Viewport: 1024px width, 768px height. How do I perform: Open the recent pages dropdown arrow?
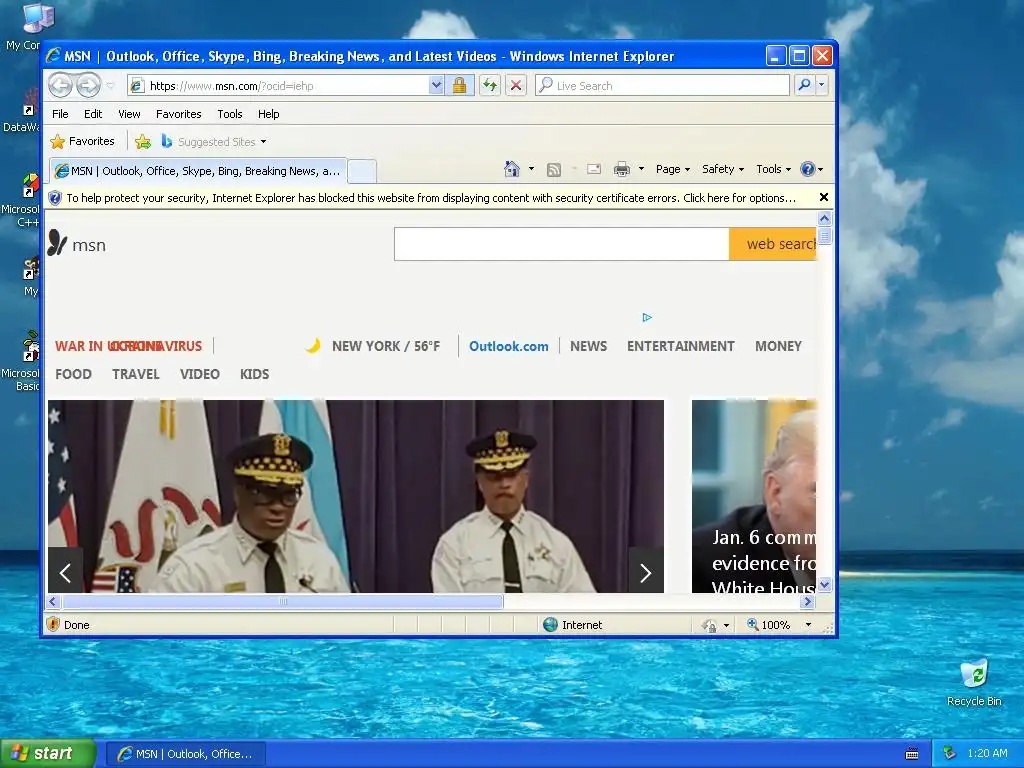pos(110,86)
